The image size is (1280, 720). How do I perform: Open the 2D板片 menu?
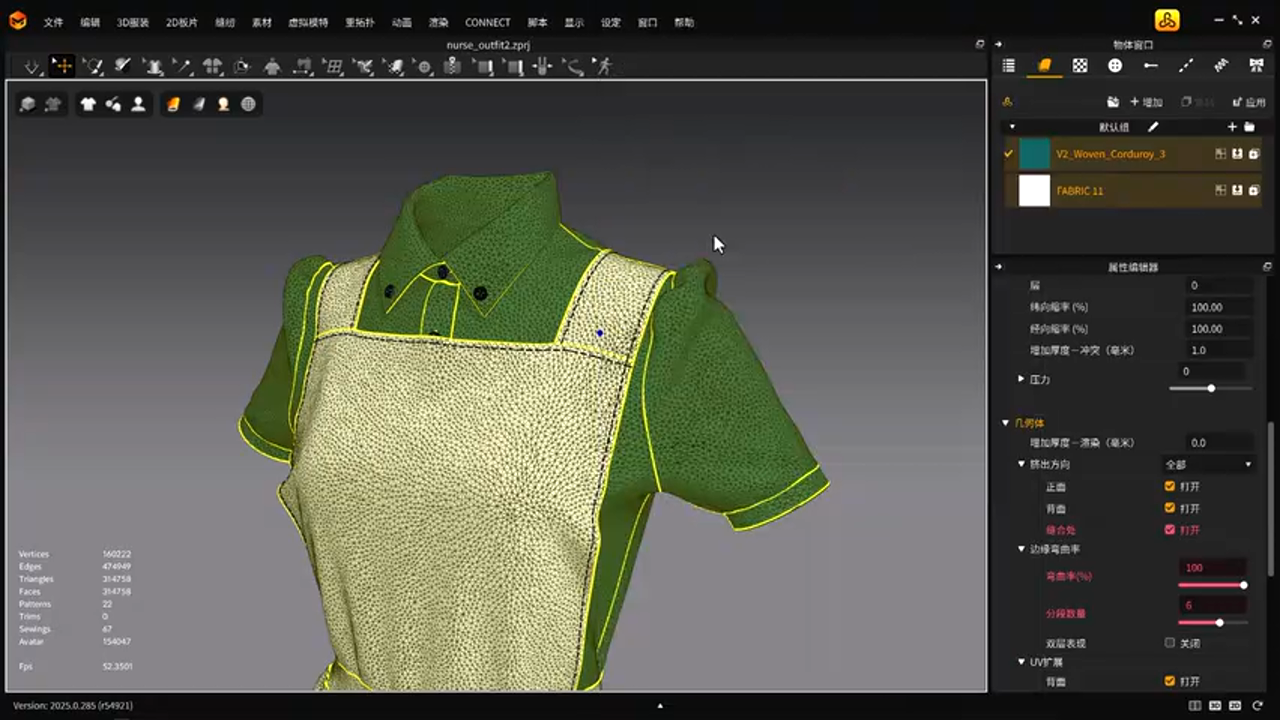(x=181, y=22)
